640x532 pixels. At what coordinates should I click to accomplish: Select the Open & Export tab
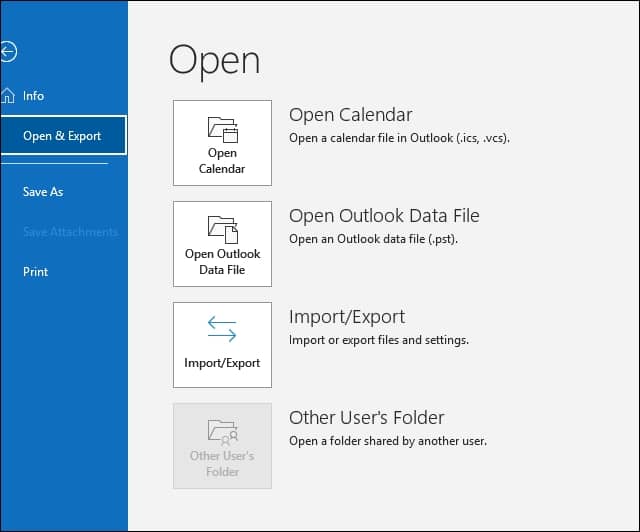tap(63, 136)
